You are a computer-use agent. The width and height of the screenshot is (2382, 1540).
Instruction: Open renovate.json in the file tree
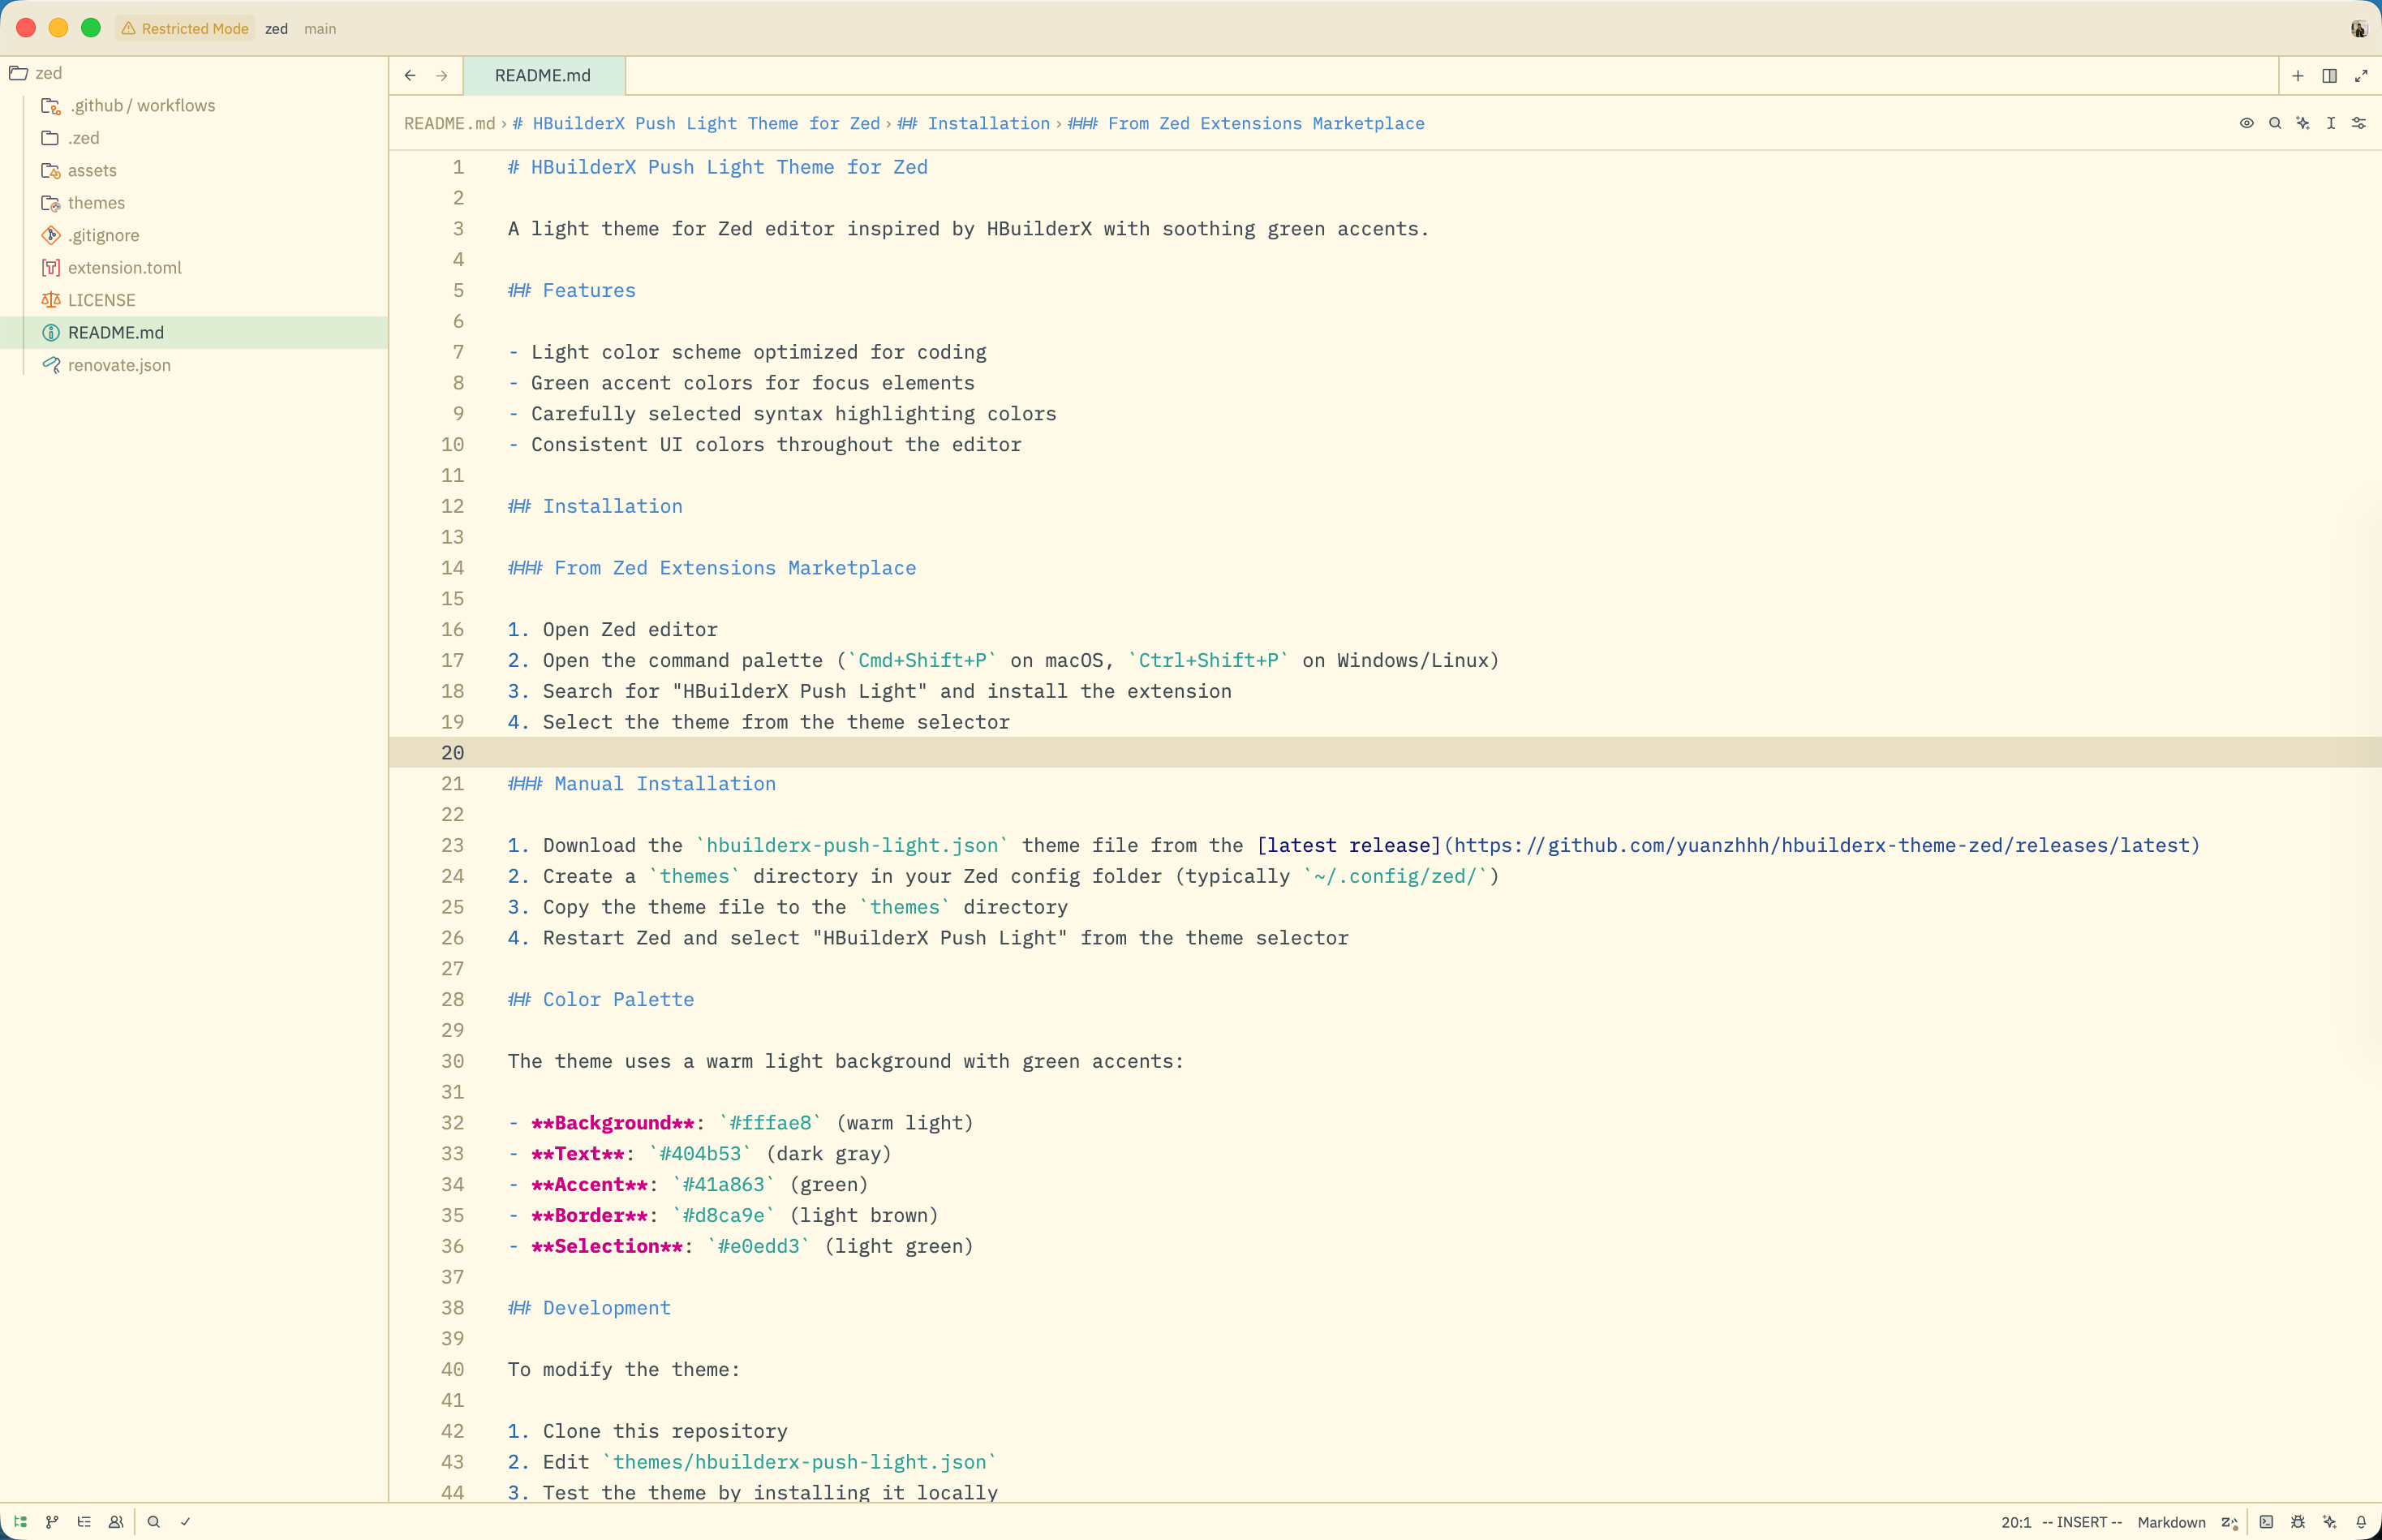194,365
